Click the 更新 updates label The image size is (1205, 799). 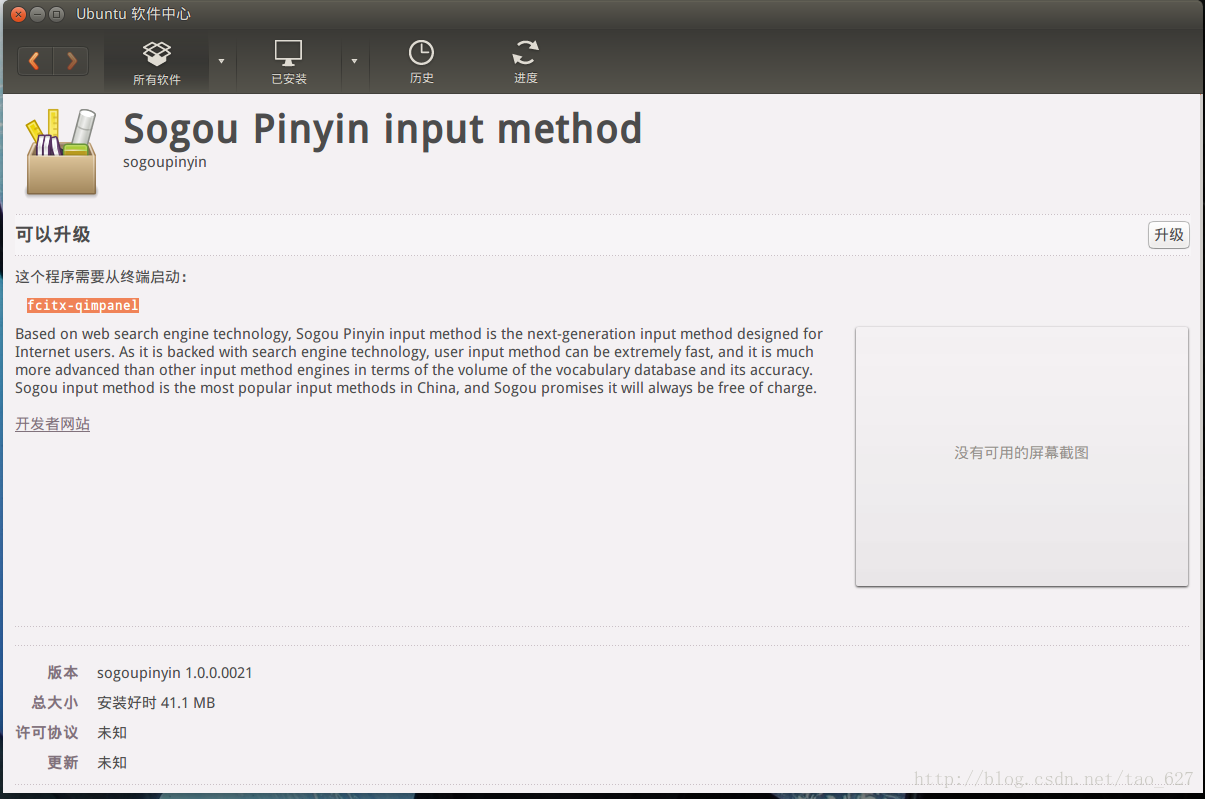pos(62,763)
